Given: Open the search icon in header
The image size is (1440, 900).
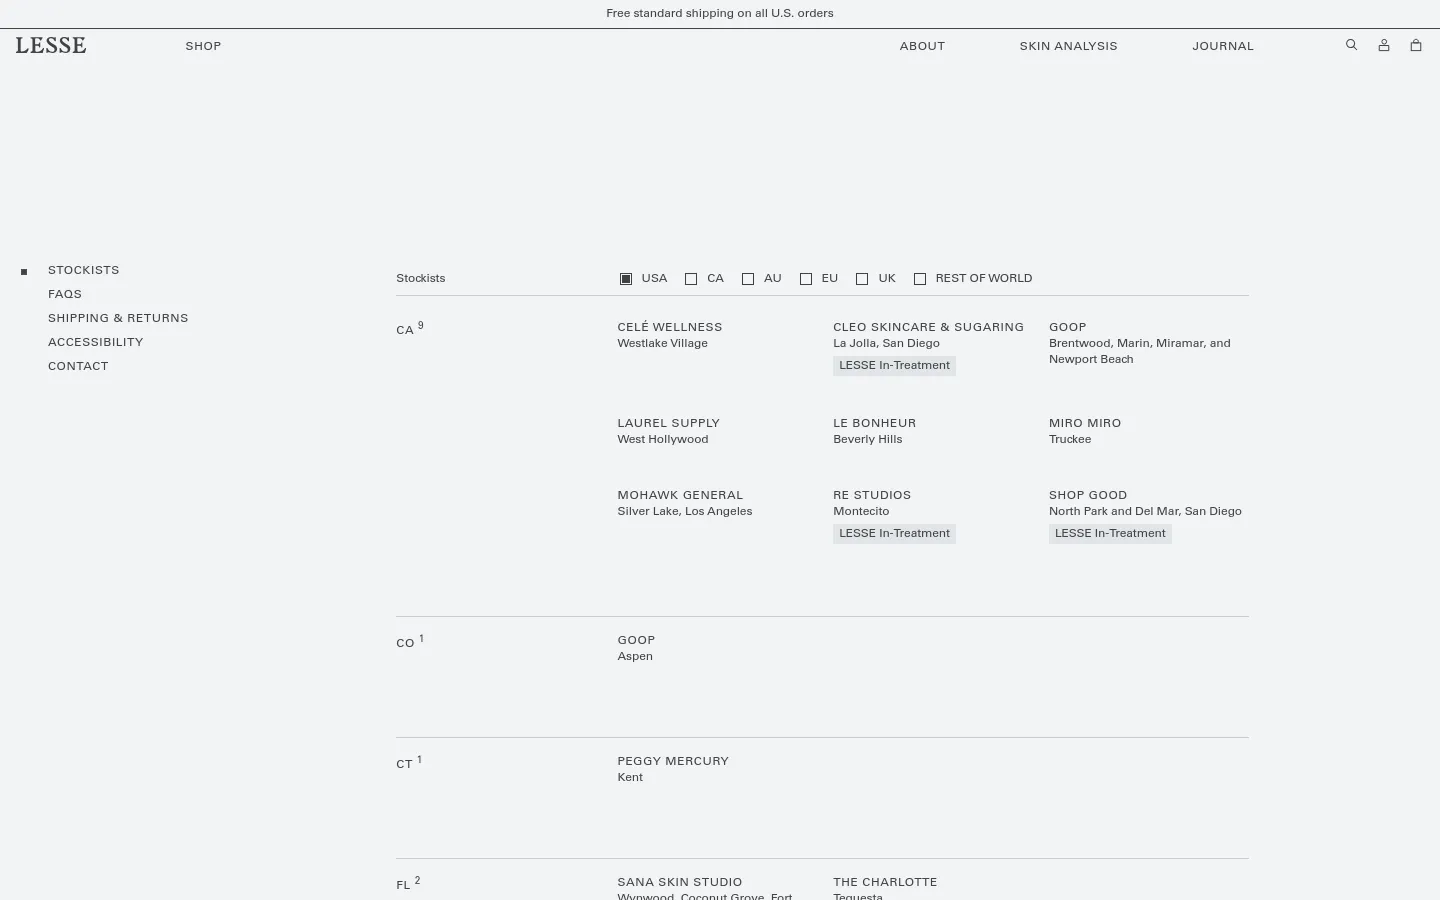Looking at the screenshot, I should (x=1351, y=45).
